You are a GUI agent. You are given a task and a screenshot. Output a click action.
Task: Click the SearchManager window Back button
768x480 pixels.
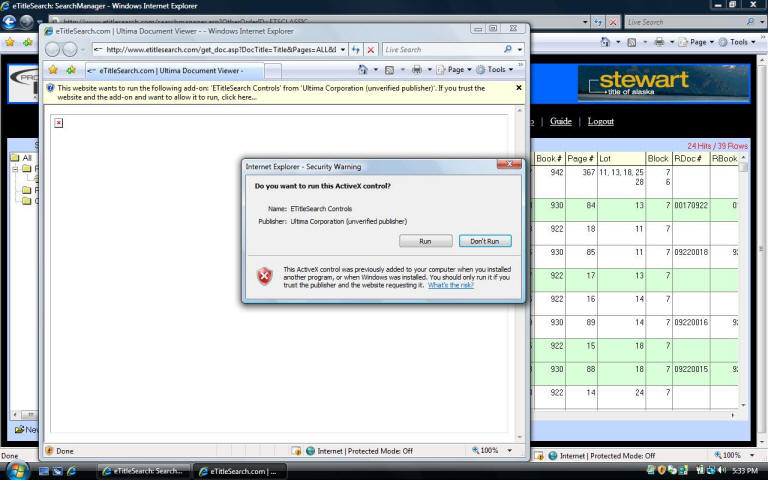9,22
